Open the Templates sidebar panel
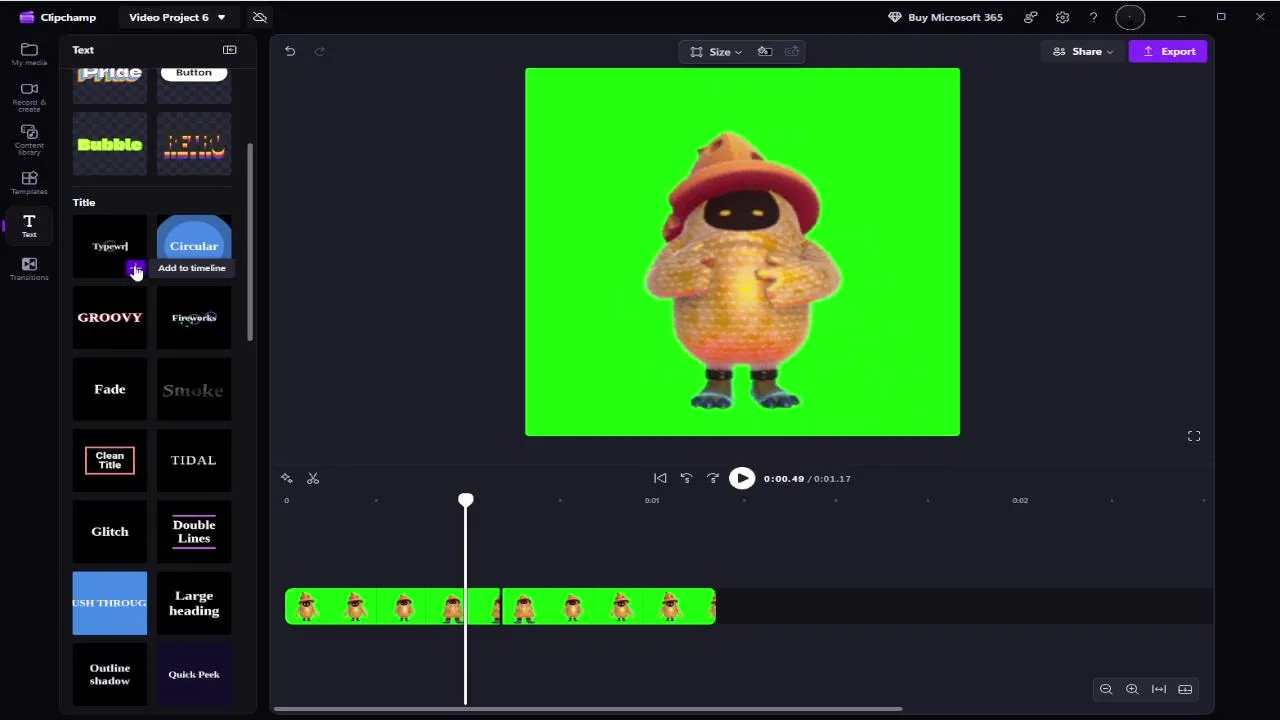 [29, 183]
